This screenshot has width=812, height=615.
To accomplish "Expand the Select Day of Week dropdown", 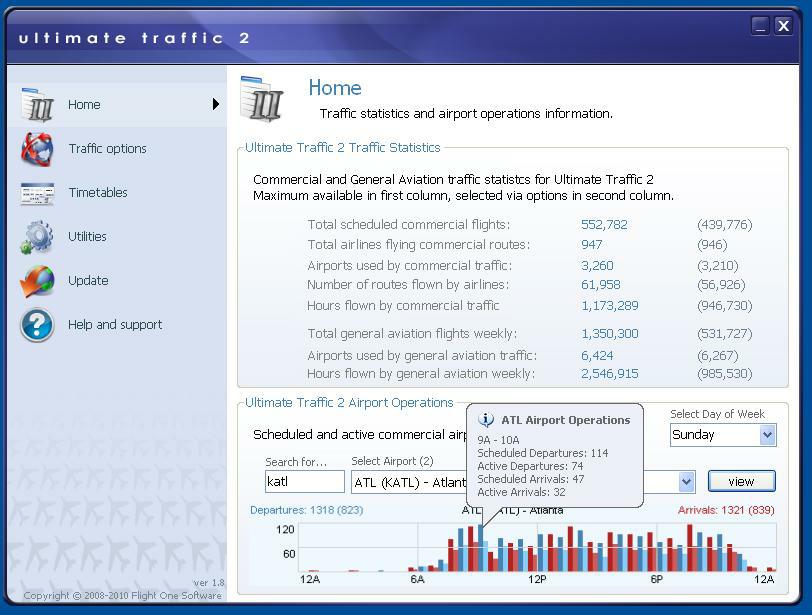I will (767, 435).
